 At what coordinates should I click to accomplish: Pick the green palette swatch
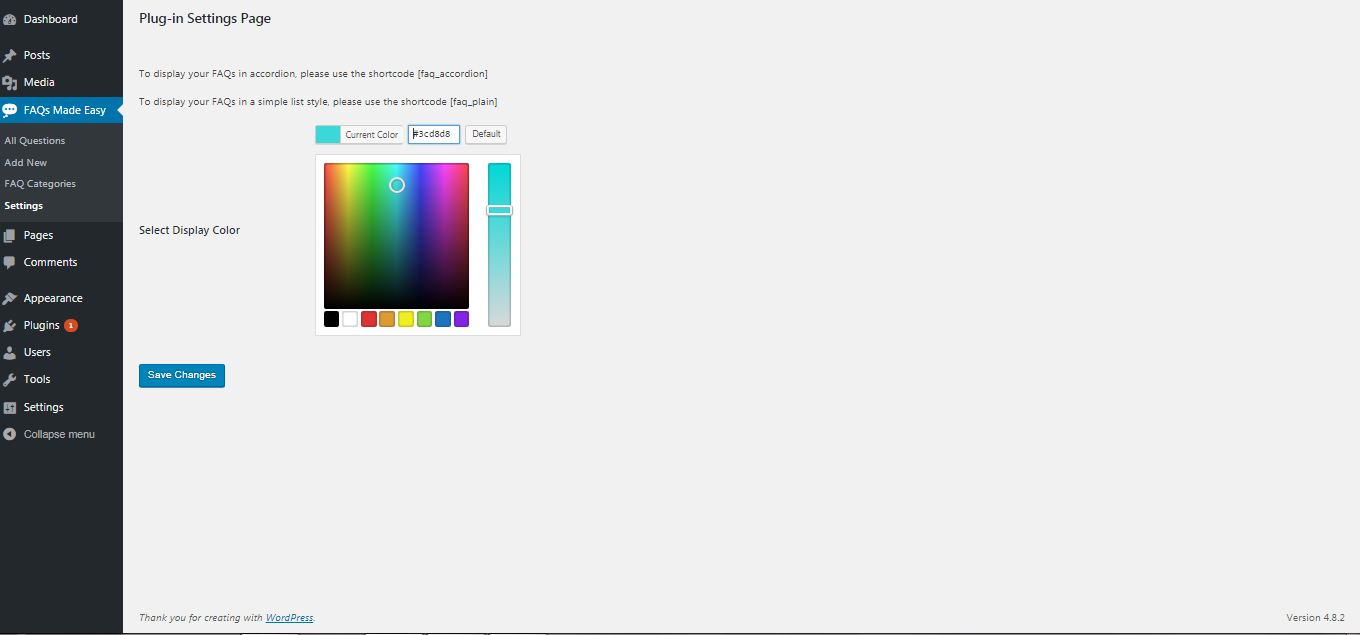424,319
